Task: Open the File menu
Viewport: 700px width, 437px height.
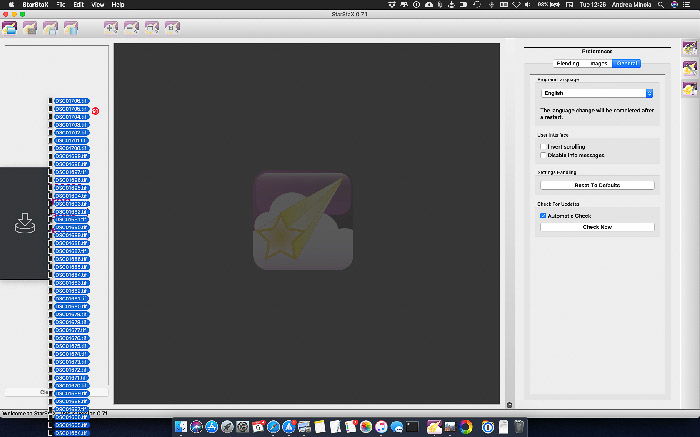Action: pos(61,4)
